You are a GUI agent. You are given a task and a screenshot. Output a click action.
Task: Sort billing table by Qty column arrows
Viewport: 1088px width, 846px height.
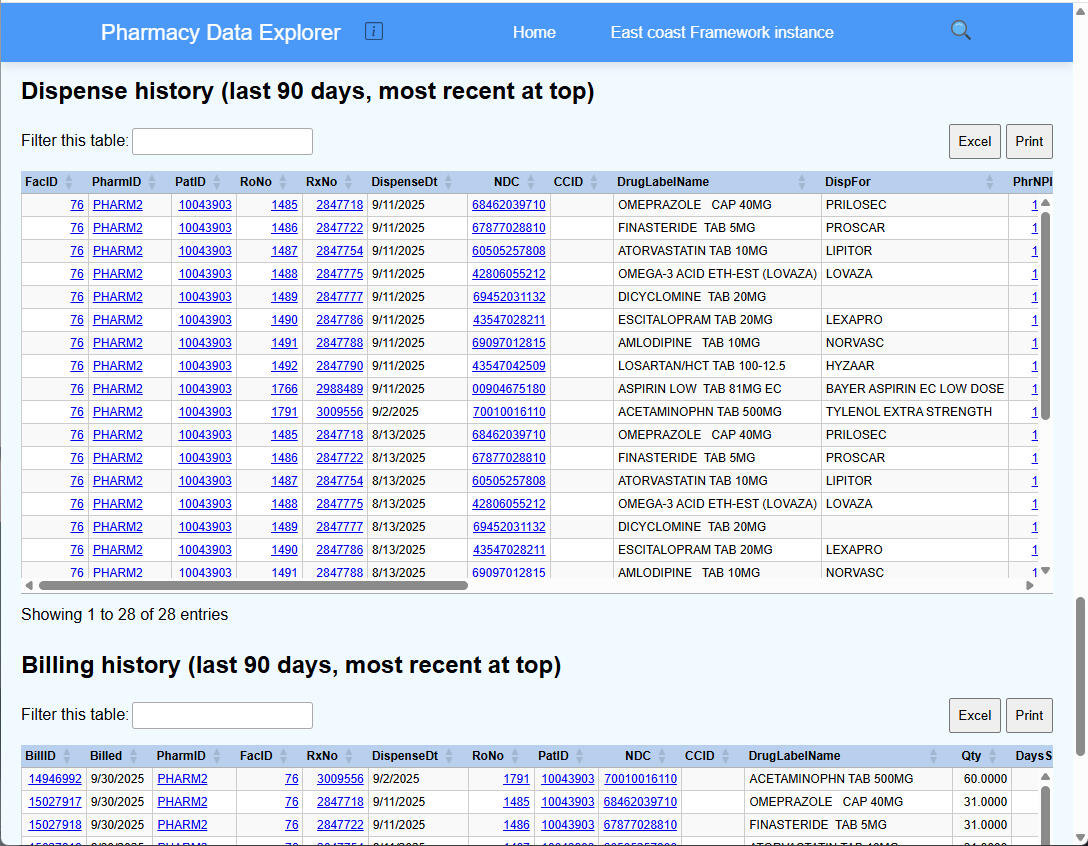995,756
